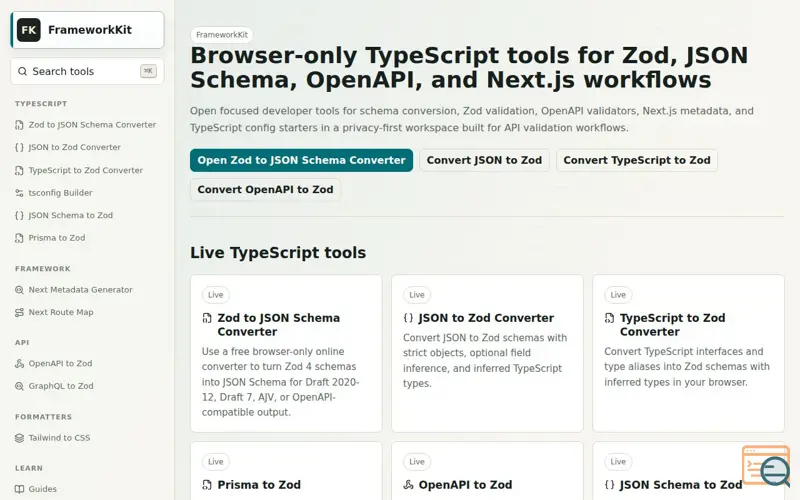The image size is (800, 500).
Task: Click the search magnifier icon
Action: click(x=22, y=71)
